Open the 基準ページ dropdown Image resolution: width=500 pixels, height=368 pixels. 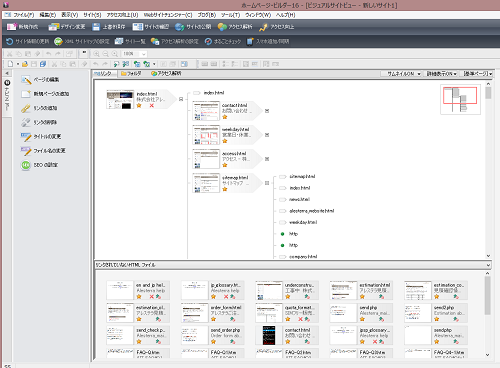477,74
